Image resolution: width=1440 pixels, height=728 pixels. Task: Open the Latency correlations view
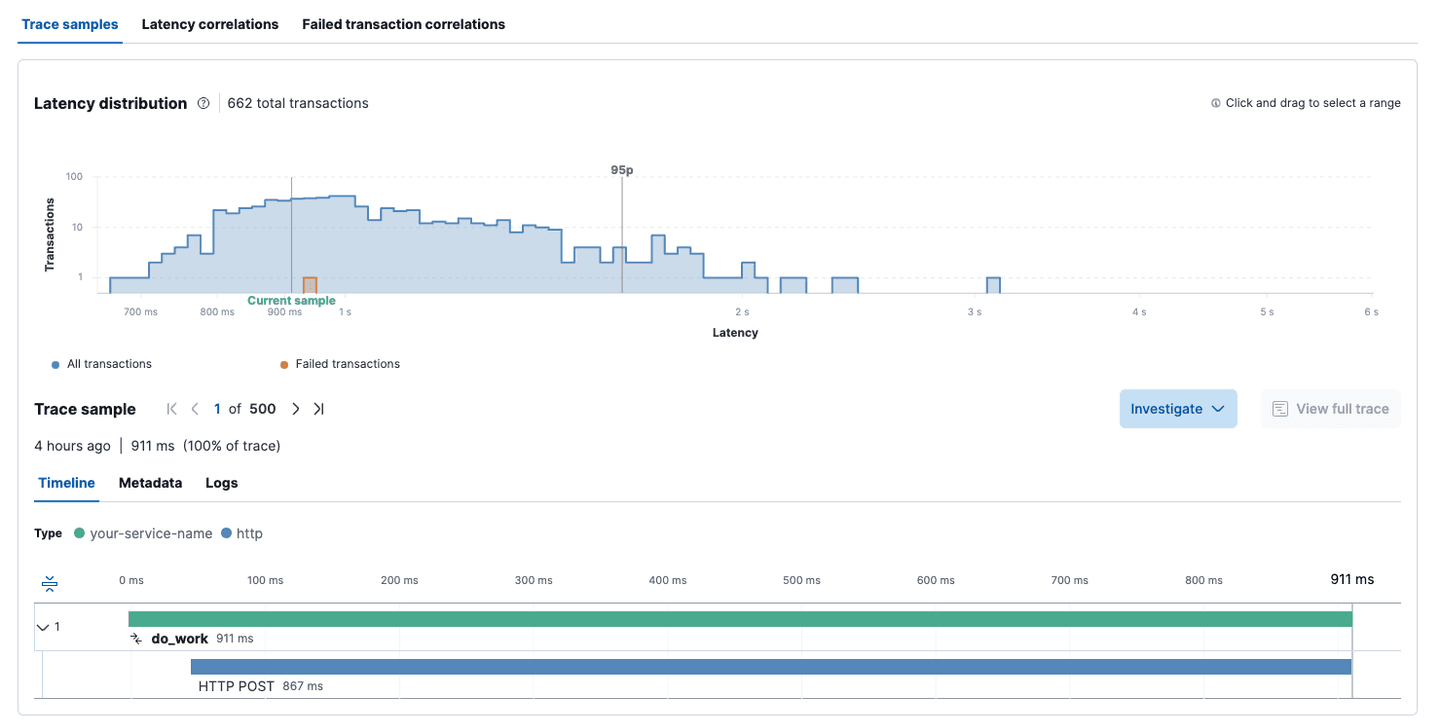pyautogui.click(x=210, y=24)
